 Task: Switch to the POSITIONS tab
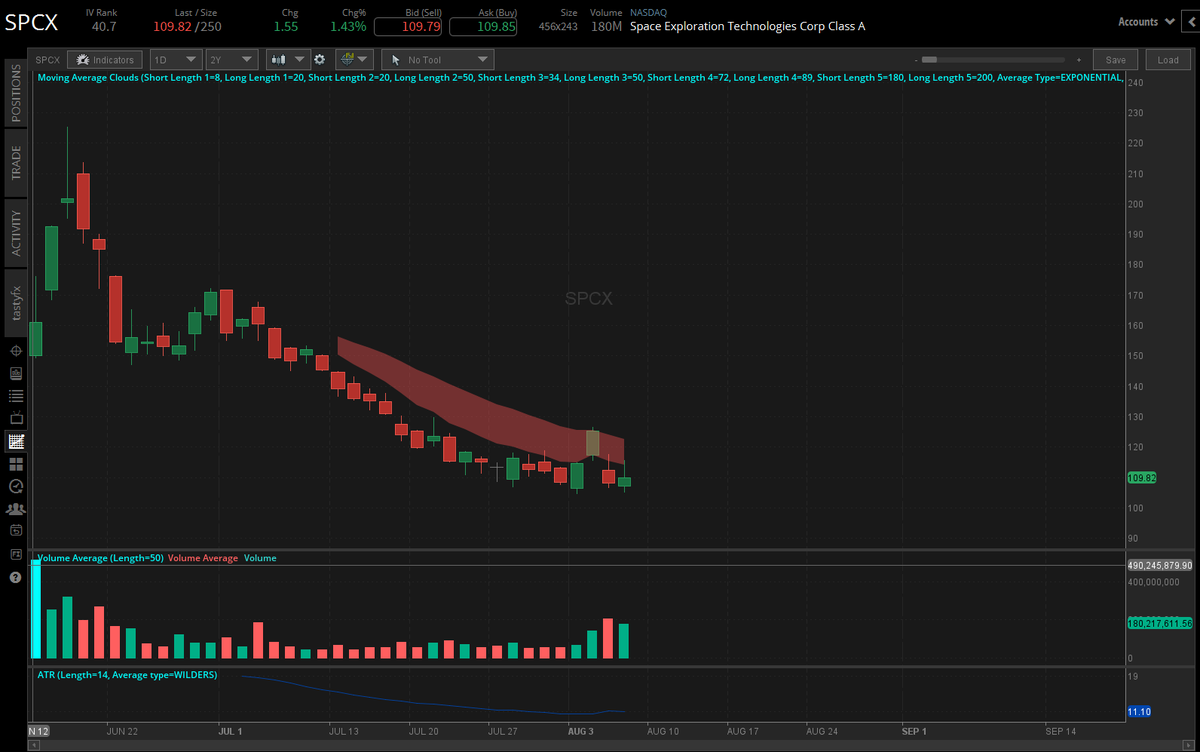pos(15,92)
